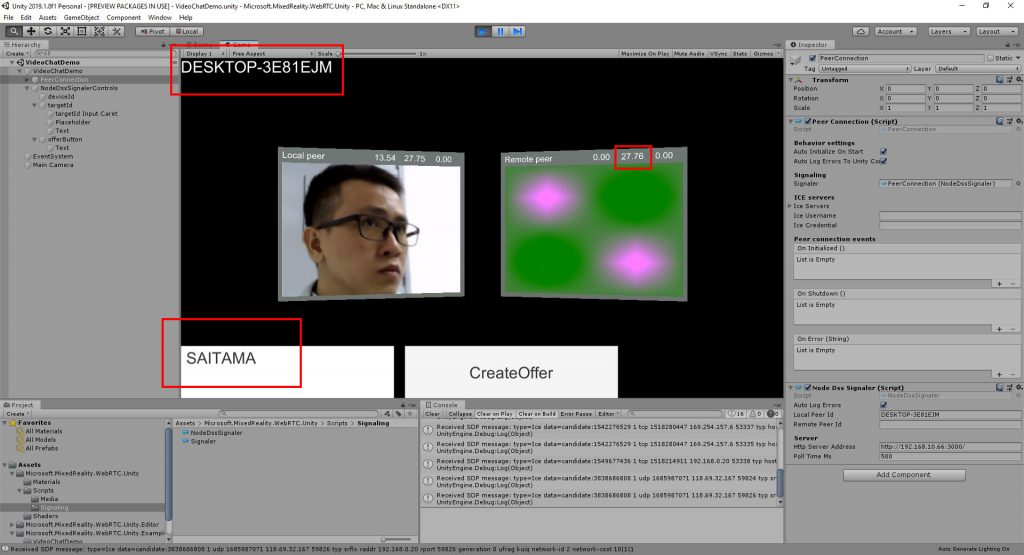
Task: Open the Tag dropdown showing Untagged
Action: pyautogui.click(x=865, y=69)
